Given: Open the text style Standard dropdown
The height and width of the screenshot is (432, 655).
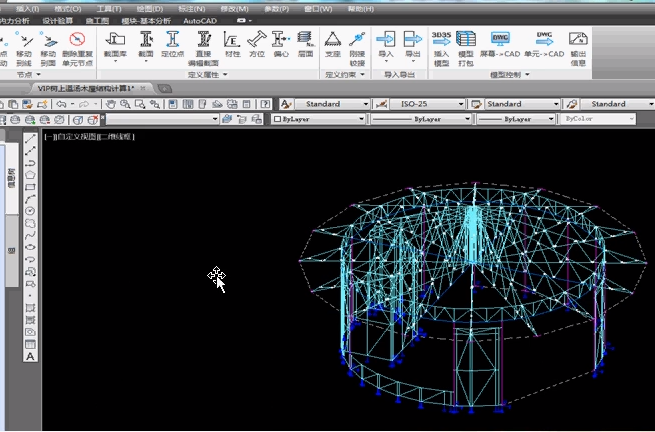Looking at the screenshot, I should [332, 104].
